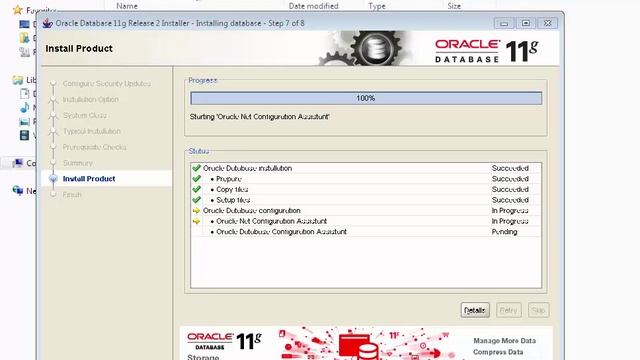The height and width of the screenshot is (360, 640).
Task: Click the Desktop icon under Favorites in Explorer
Action: coord(24,24)
